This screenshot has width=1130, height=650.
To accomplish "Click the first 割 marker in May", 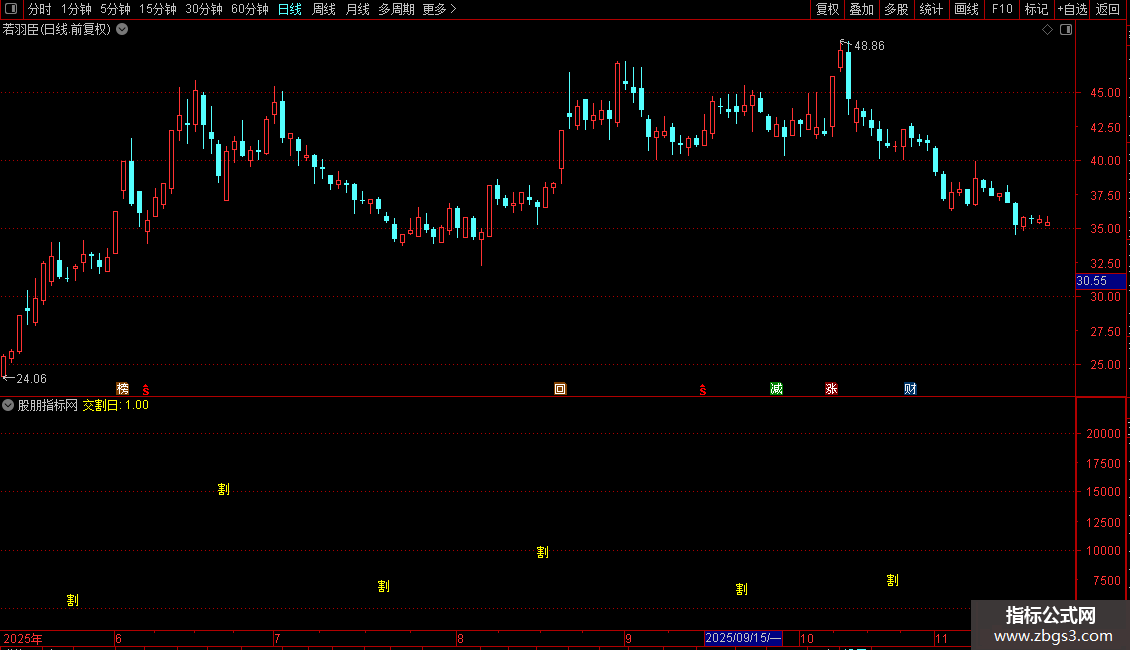I will 73,600.
